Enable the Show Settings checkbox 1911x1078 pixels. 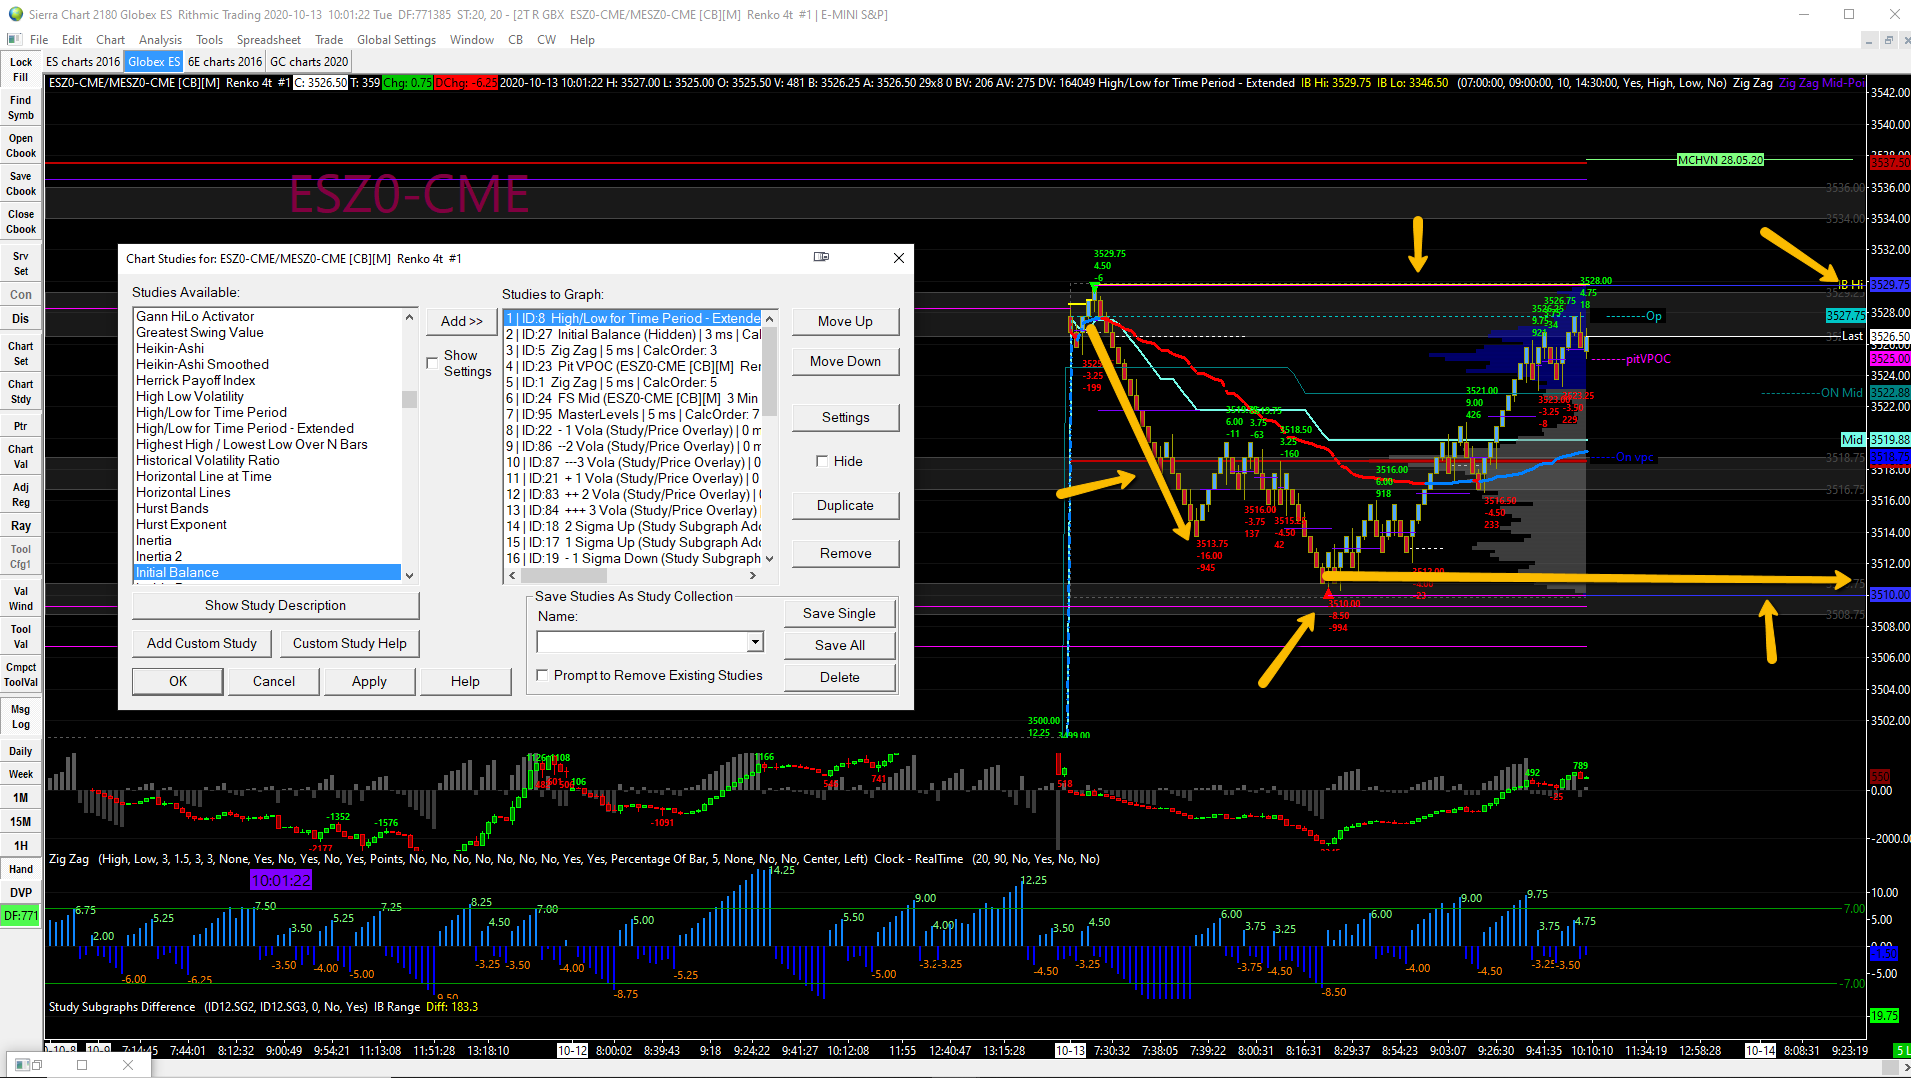[432, 362]
